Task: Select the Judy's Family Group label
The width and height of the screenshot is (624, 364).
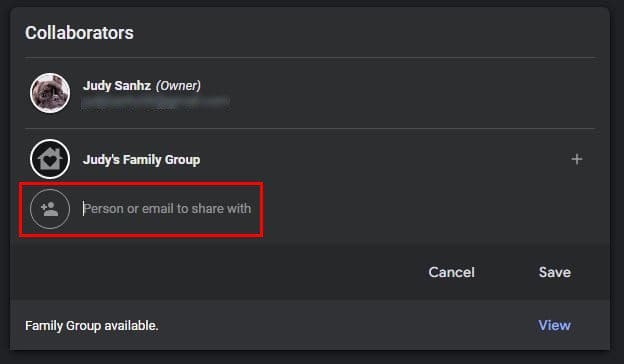Action: (141, 160)
